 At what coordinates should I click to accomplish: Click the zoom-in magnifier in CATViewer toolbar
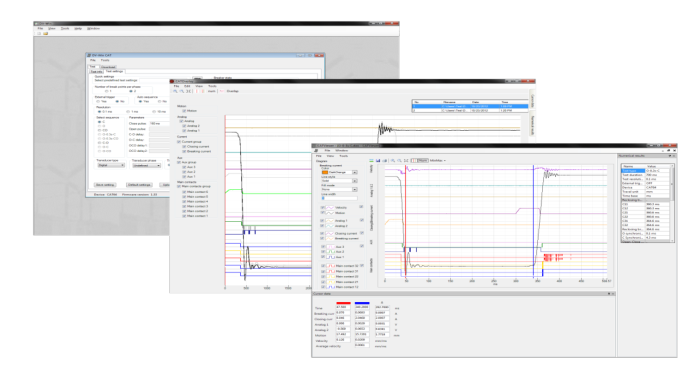(393, 160)
